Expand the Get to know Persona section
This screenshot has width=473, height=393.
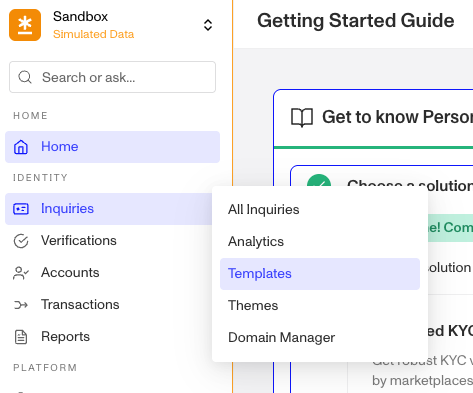pos(373,118)
